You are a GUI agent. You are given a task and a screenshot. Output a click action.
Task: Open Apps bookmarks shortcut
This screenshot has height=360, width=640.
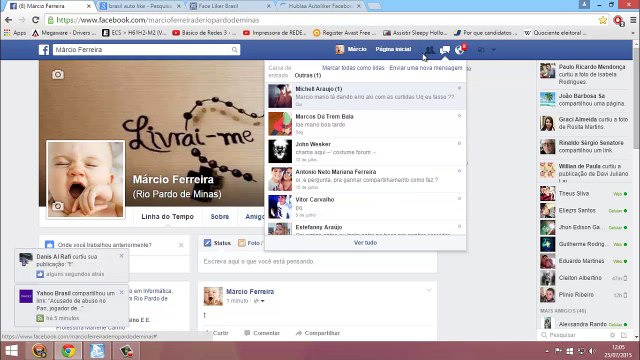tap(15, 33)
